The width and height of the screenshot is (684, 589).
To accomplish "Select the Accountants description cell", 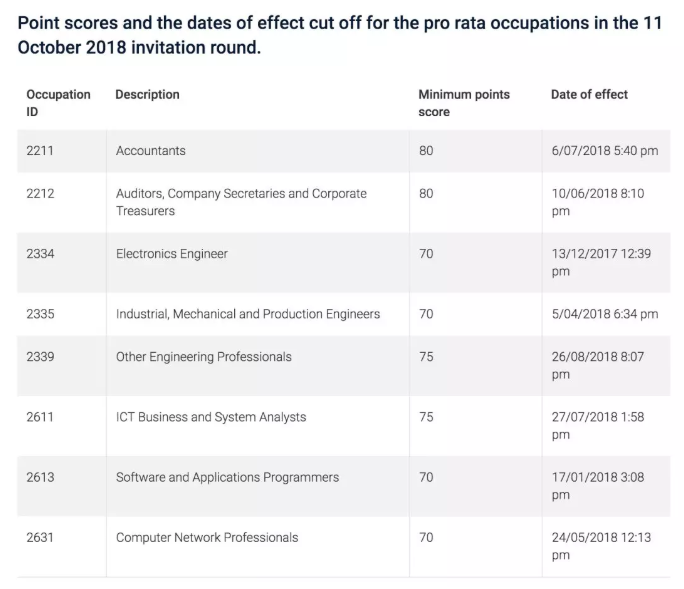I will click(x=151, y=151).
